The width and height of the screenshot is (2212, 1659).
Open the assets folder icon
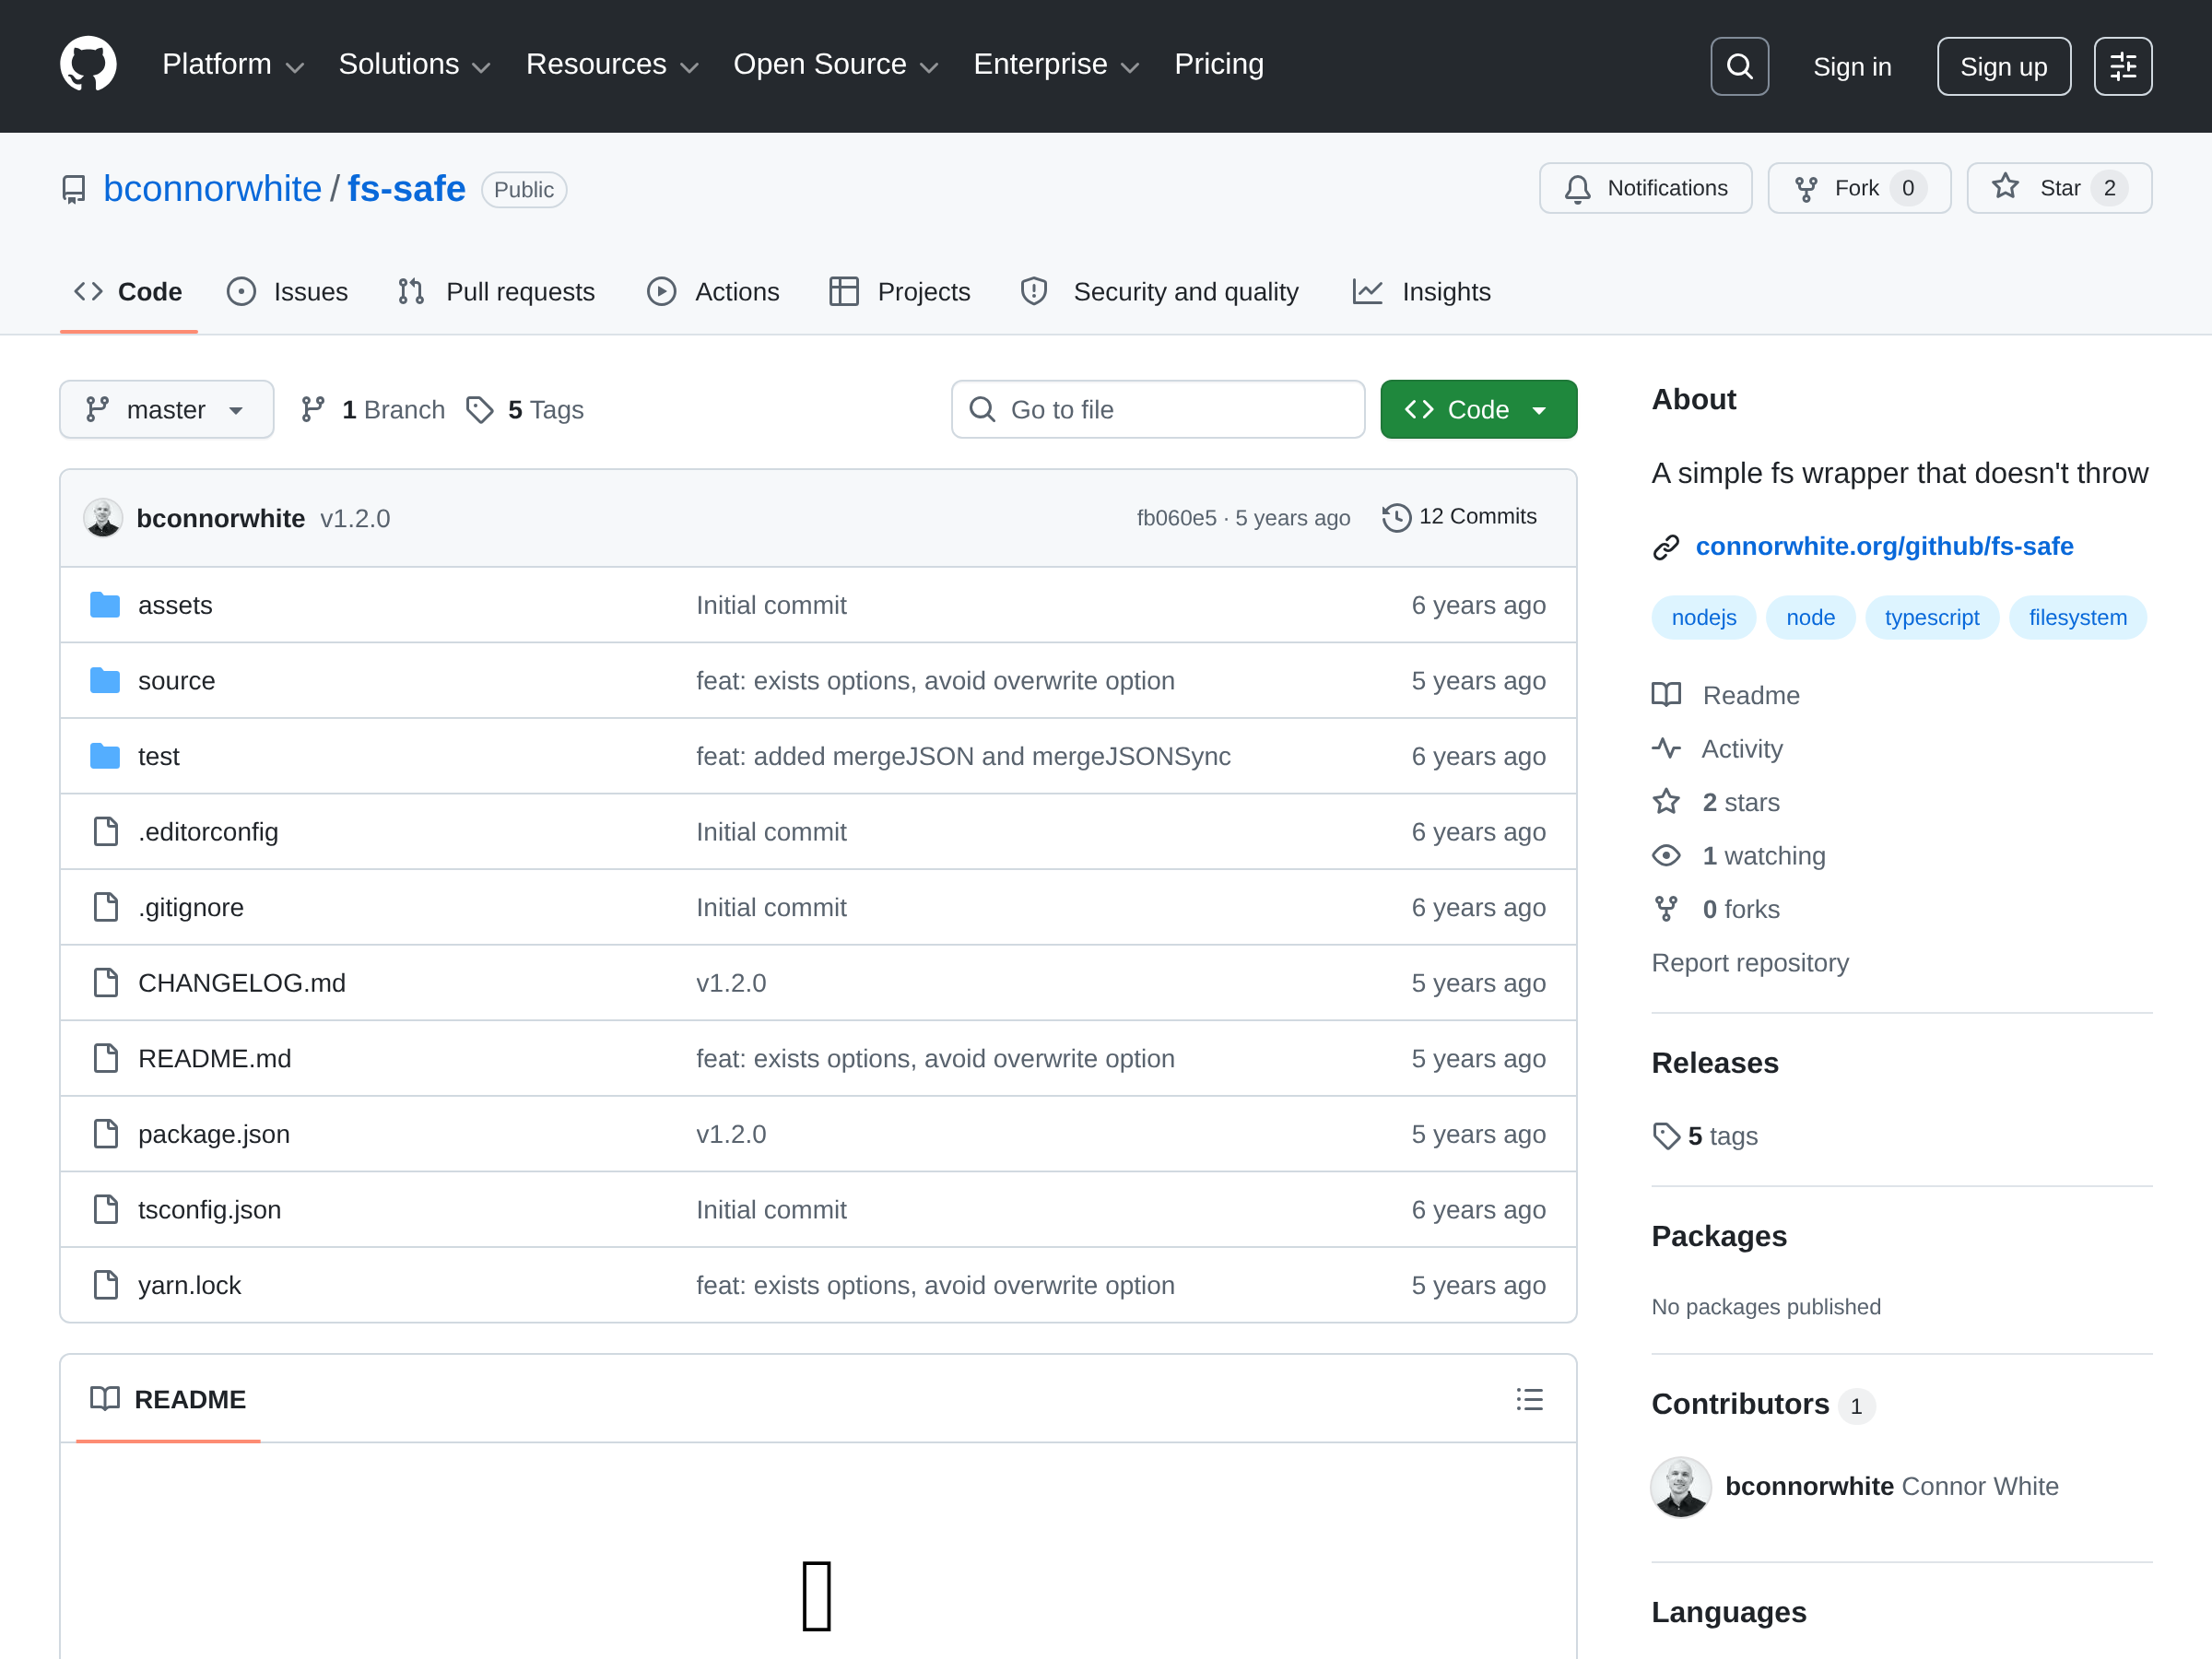105,605
